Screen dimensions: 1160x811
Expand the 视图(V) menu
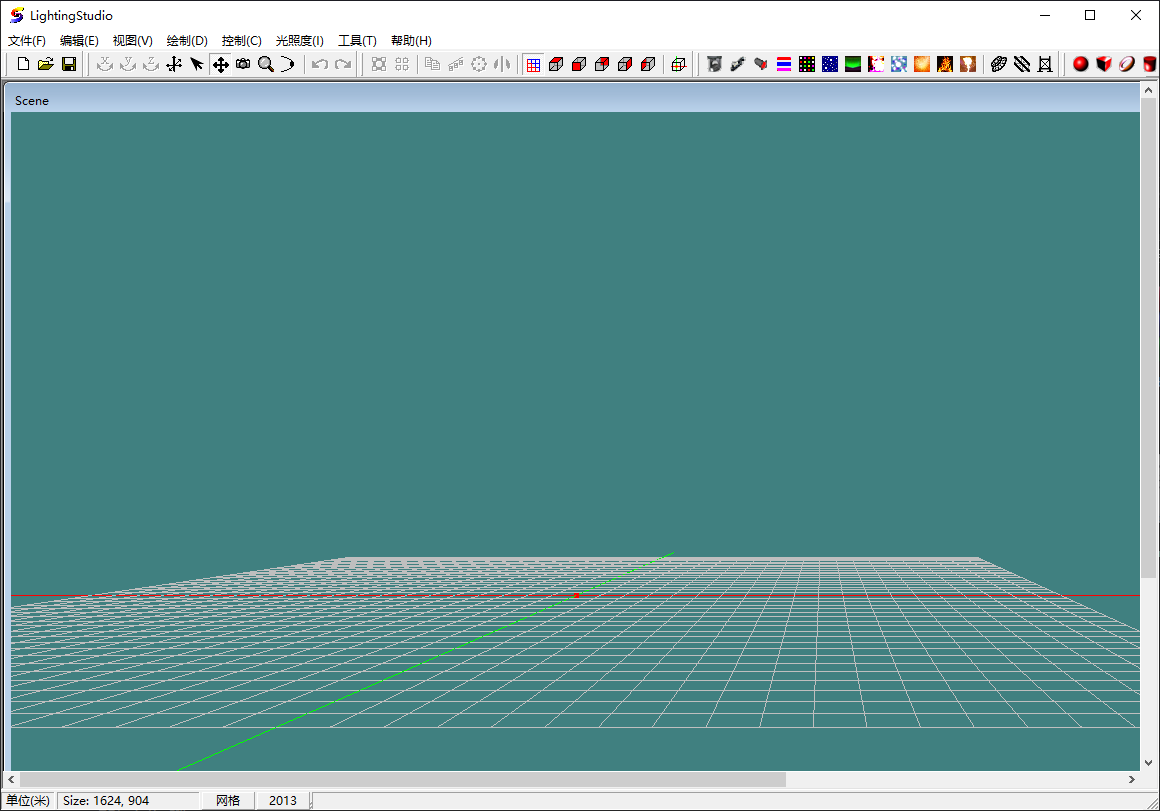133,41
